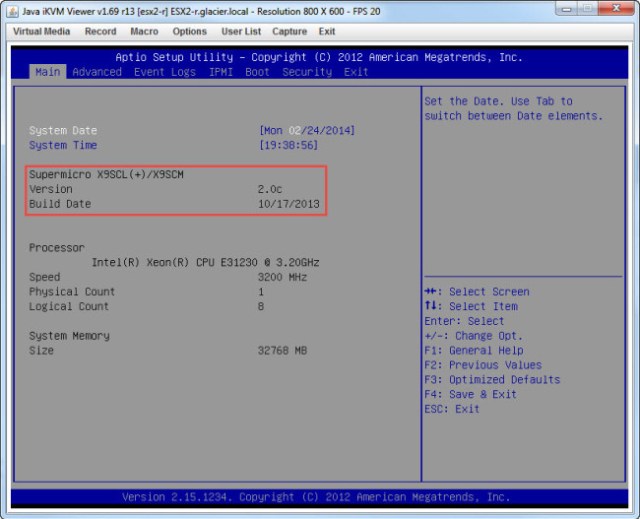Switch to the Boot tab
The width and height of the screenshot is (640, 519).
257,72
